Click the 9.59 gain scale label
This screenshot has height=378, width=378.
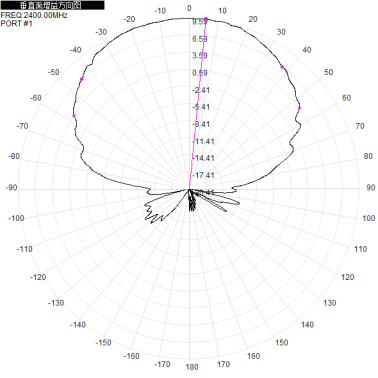click(x=200, y=22)
